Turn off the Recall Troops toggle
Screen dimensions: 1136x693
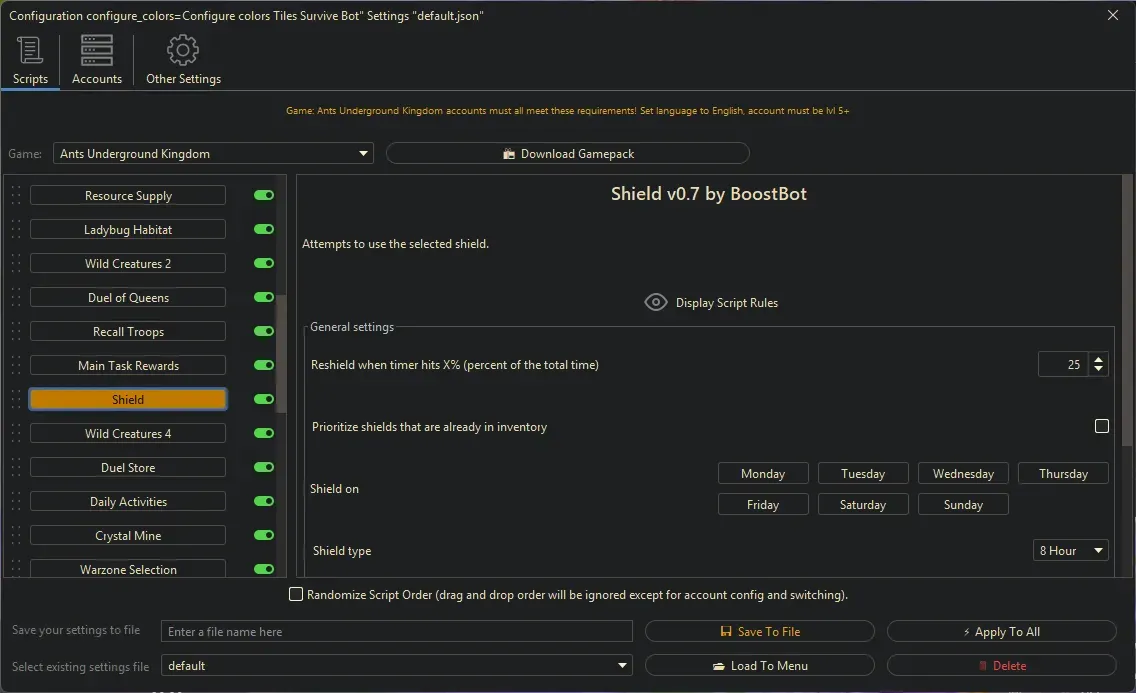[x=264, y=332]
